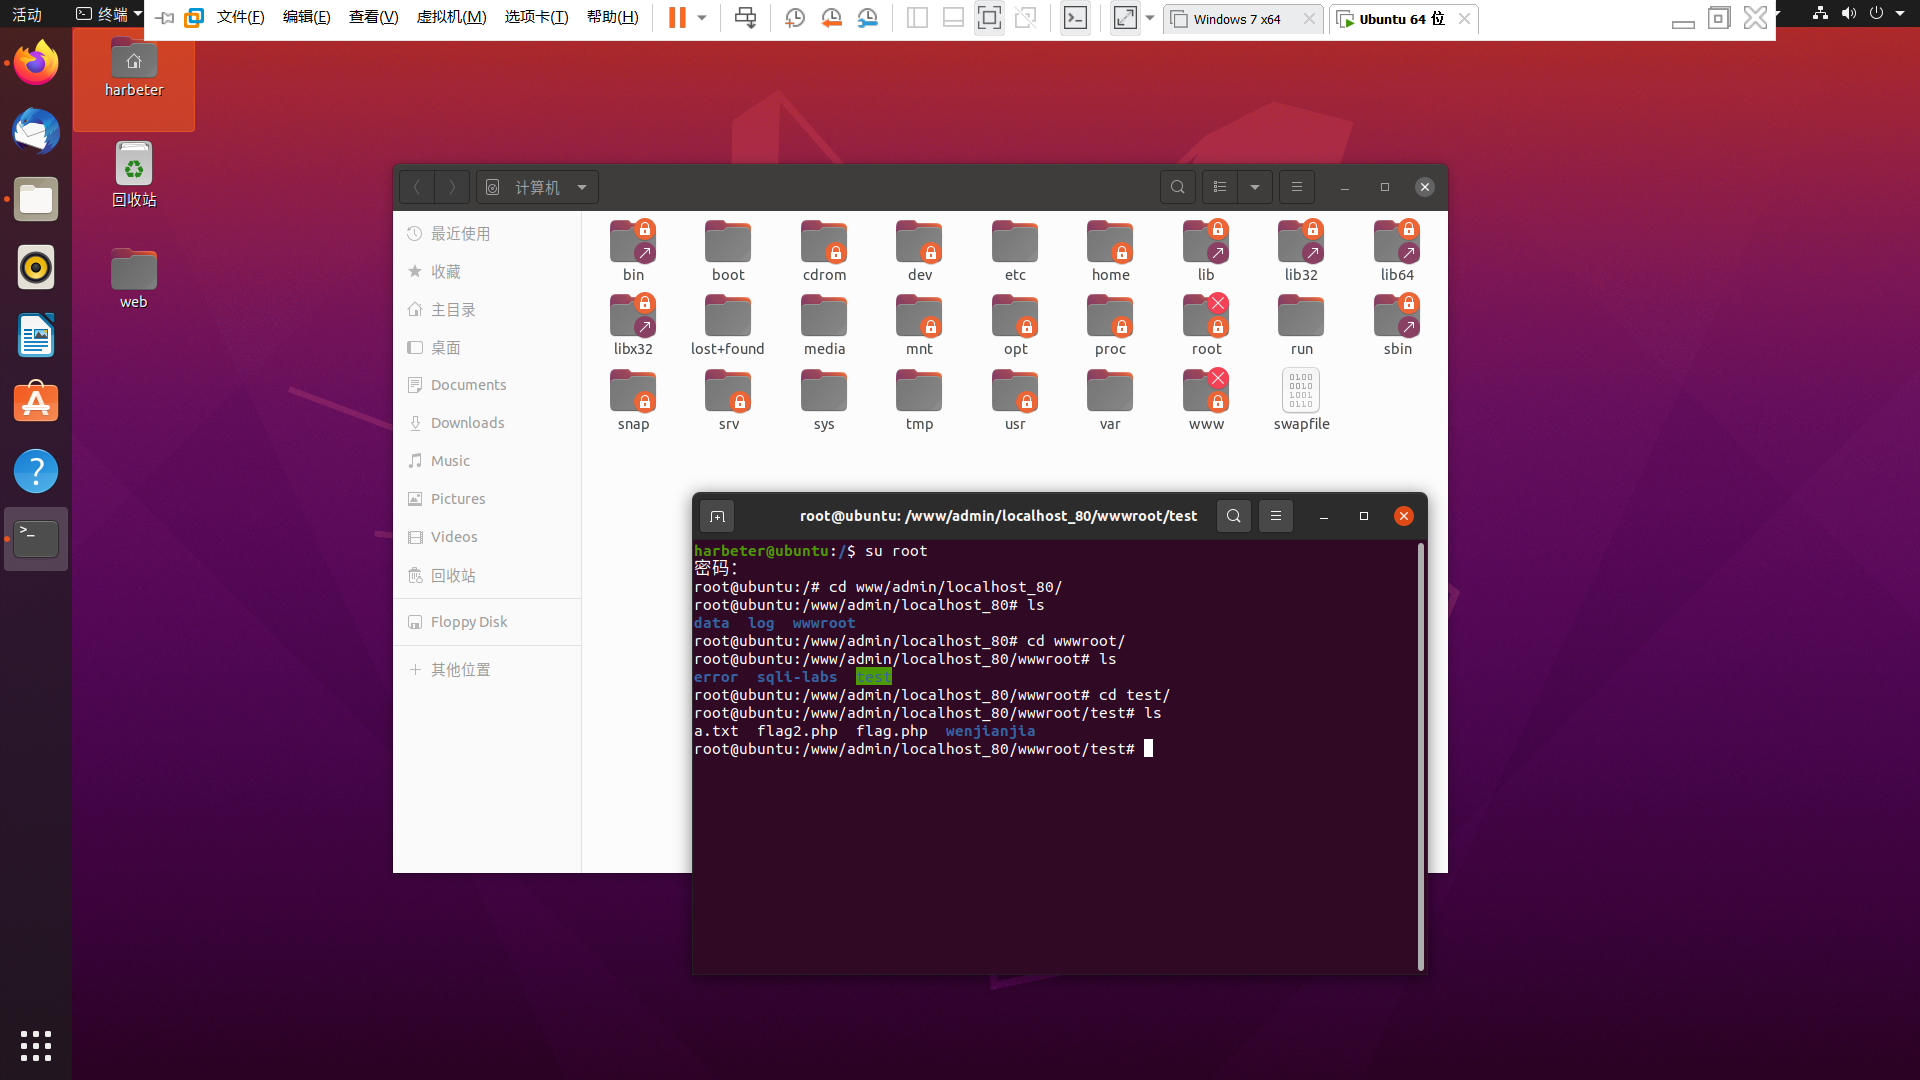Take a snapshot using the clock snapshot icon
The width and height of the screenshot is (1920, 1080).
(795, 18)
